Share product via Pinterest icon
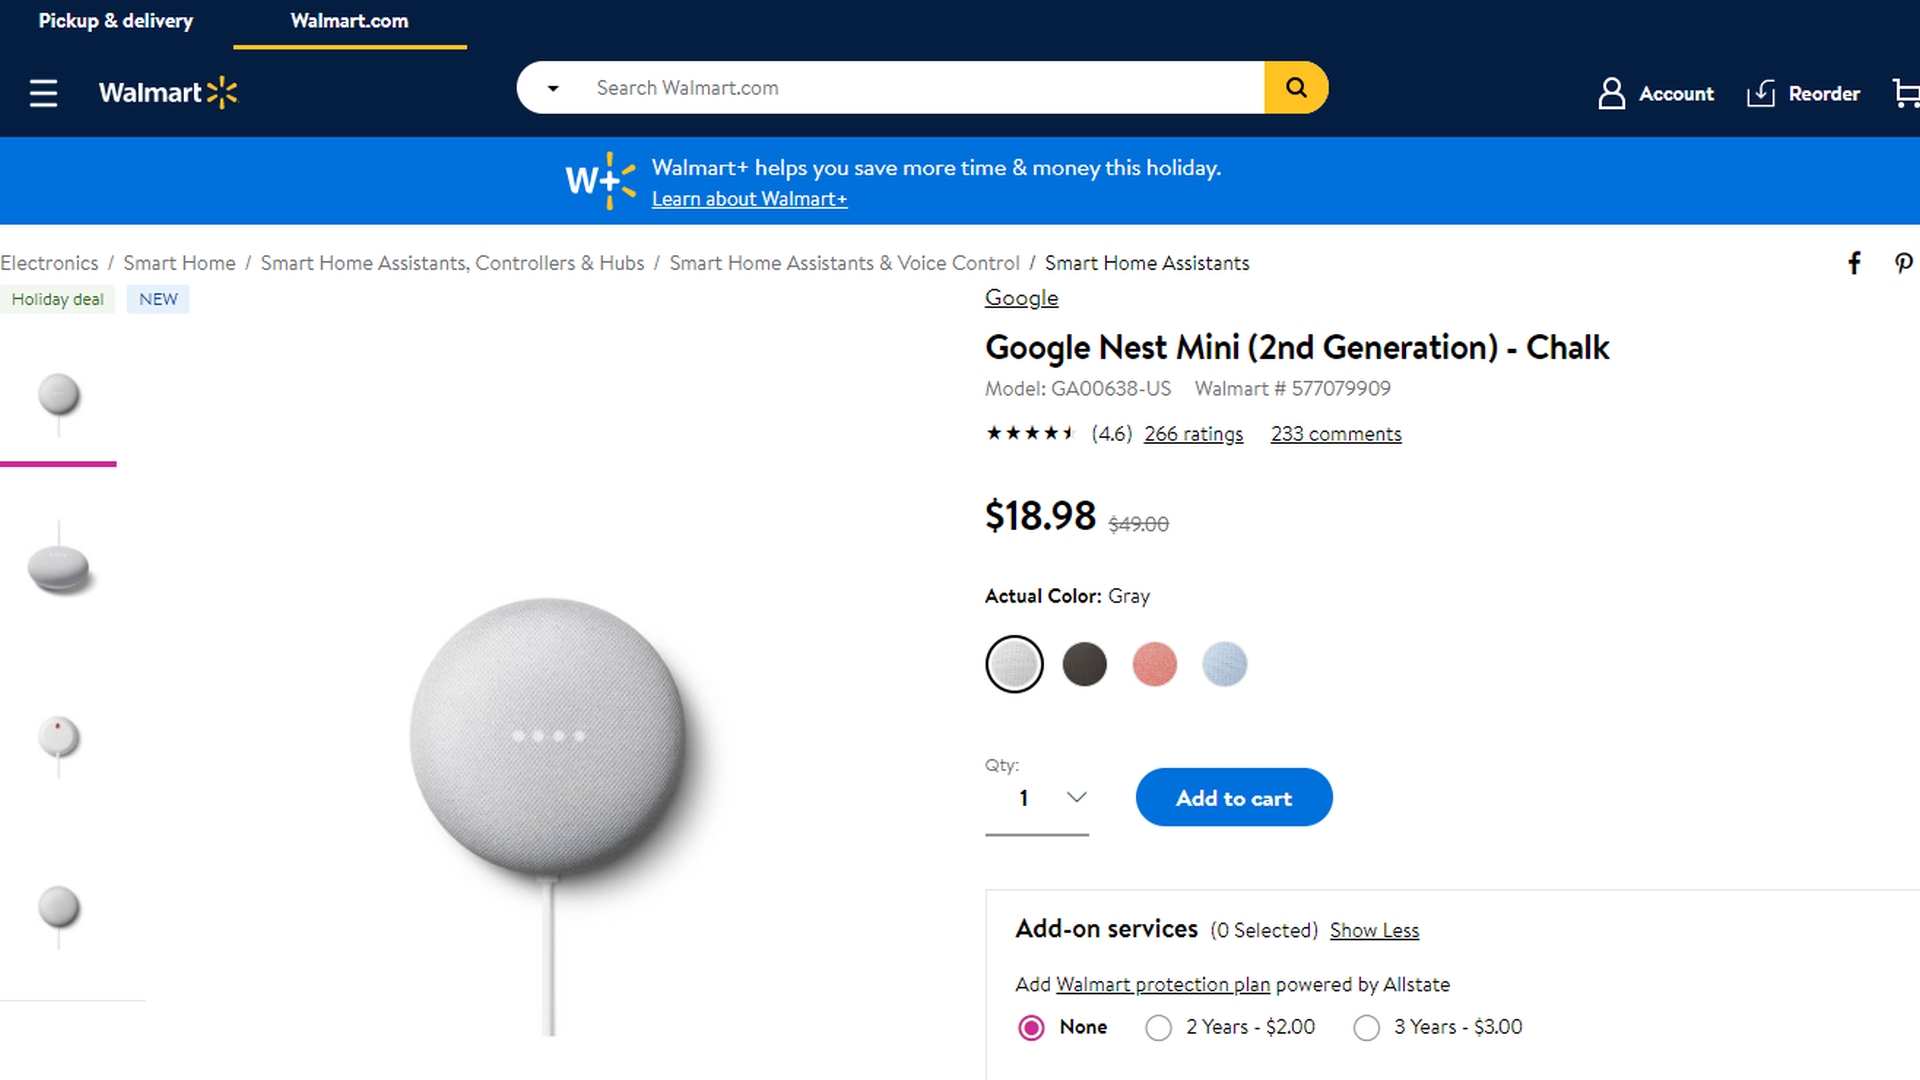Image resolution: width=1920 pixels, height=1080 pixels. tap(1903, 263)
